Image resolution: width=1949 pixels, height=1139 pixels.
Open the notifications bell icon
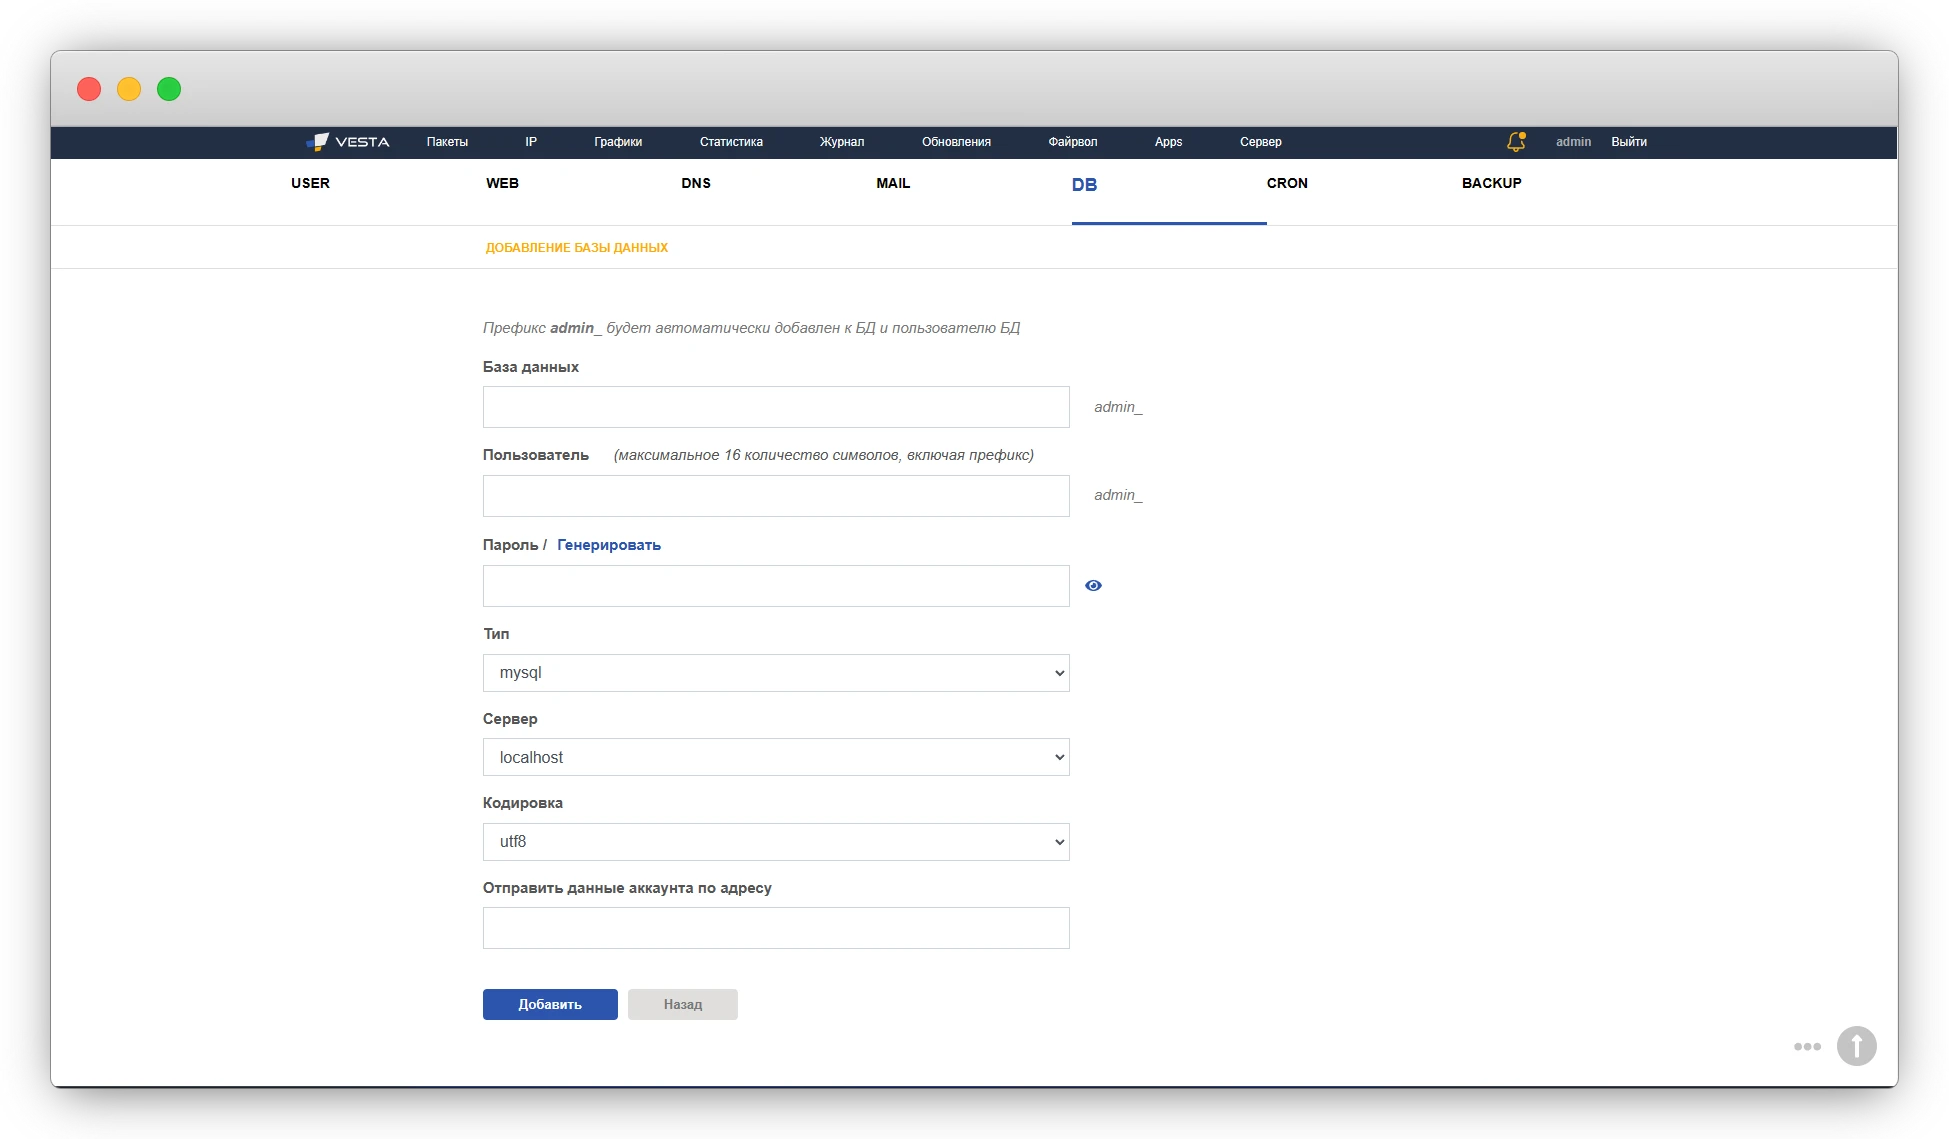click(1515, 142)
